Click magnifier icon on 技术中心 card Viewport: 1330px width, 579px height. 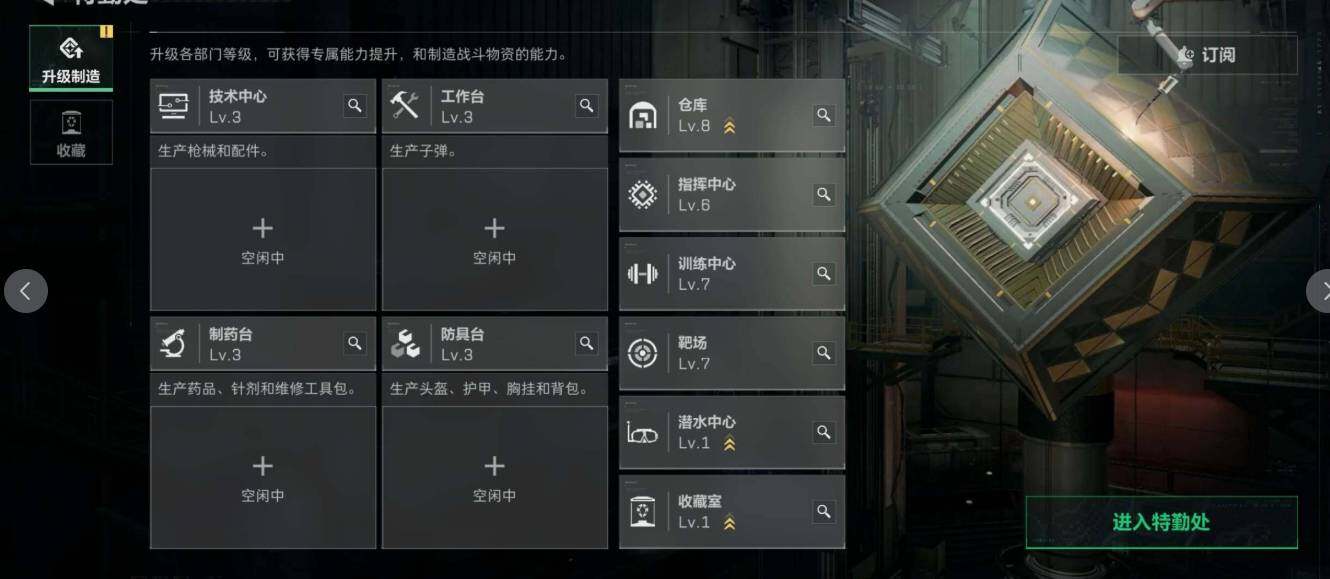[355, 105]
